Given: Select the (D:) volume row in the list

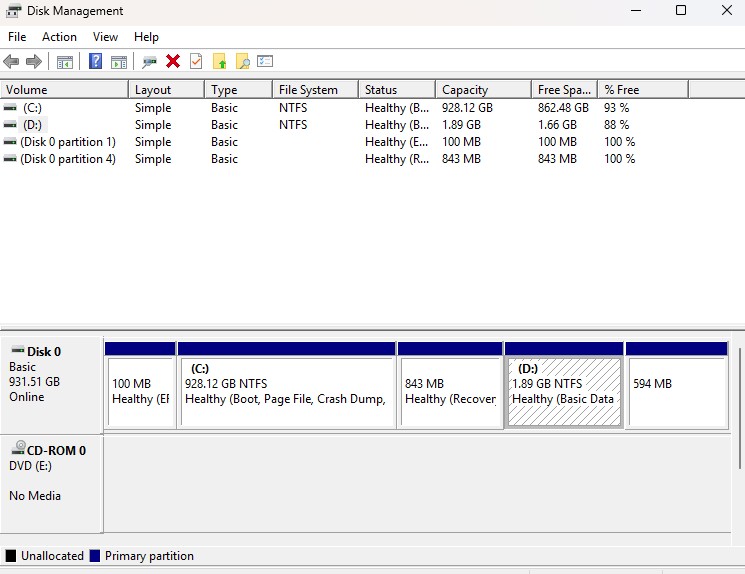Looking at the screenshot, I should 32,125.
